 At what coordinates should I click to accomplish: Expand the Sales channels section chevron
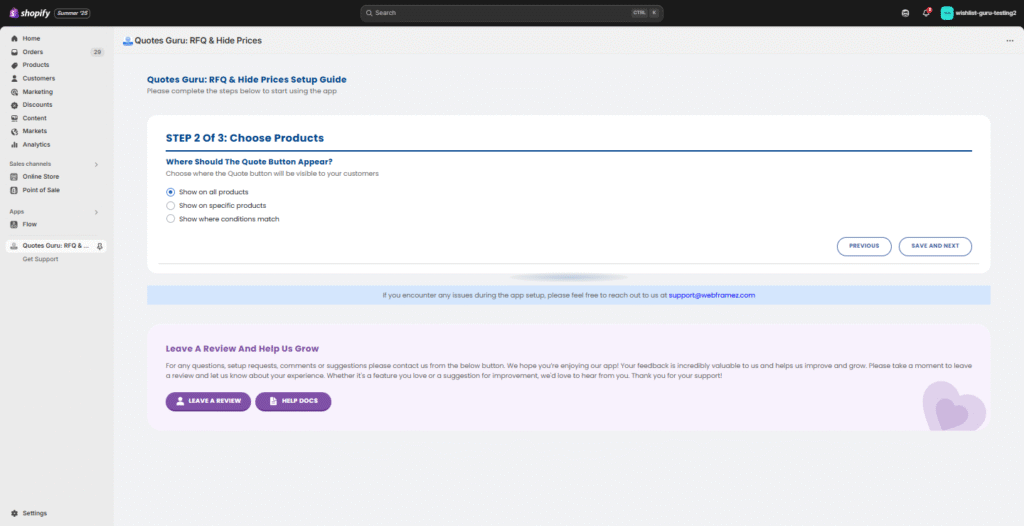96,164
